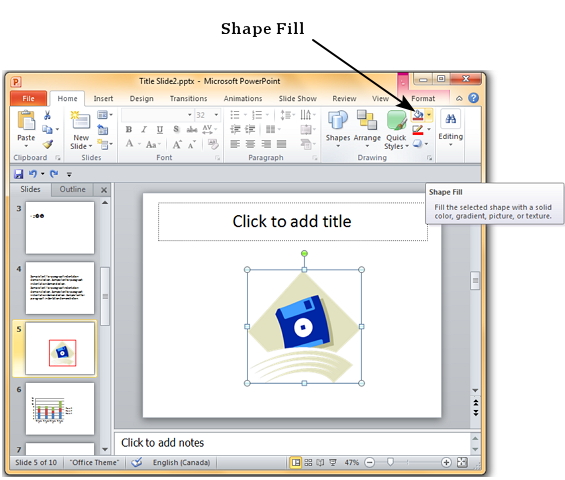565x480 pixels.
Task: Open the Shapes gallery
Action: 338,129
